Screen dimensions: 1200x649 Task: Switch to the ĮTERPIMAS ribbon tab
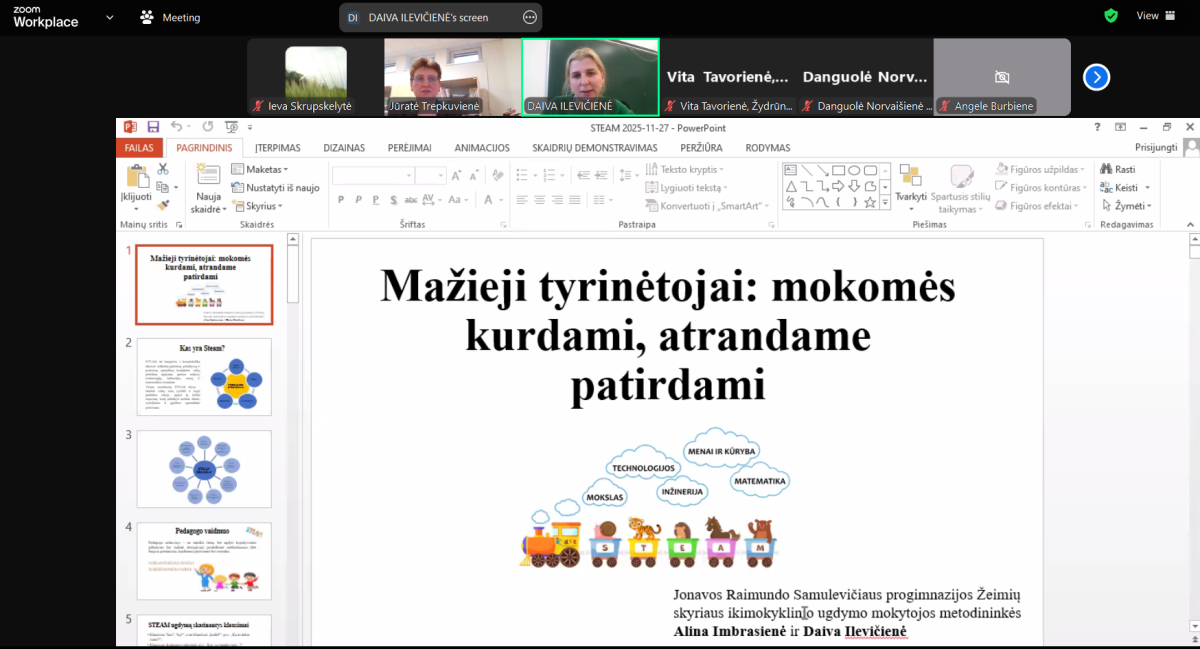point(277,148)
